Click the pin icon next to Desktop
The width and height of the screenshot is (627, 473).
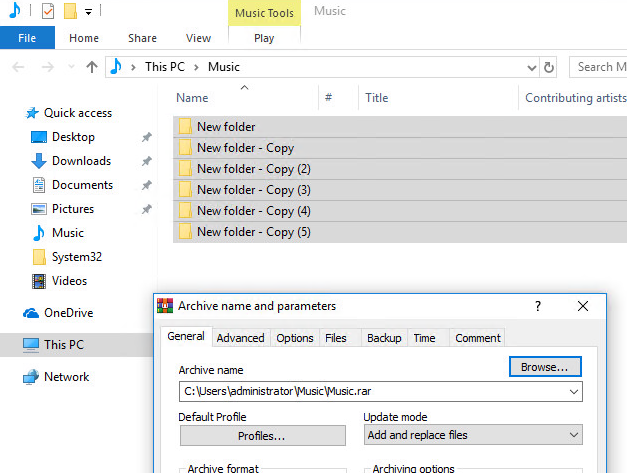(147, 137)
